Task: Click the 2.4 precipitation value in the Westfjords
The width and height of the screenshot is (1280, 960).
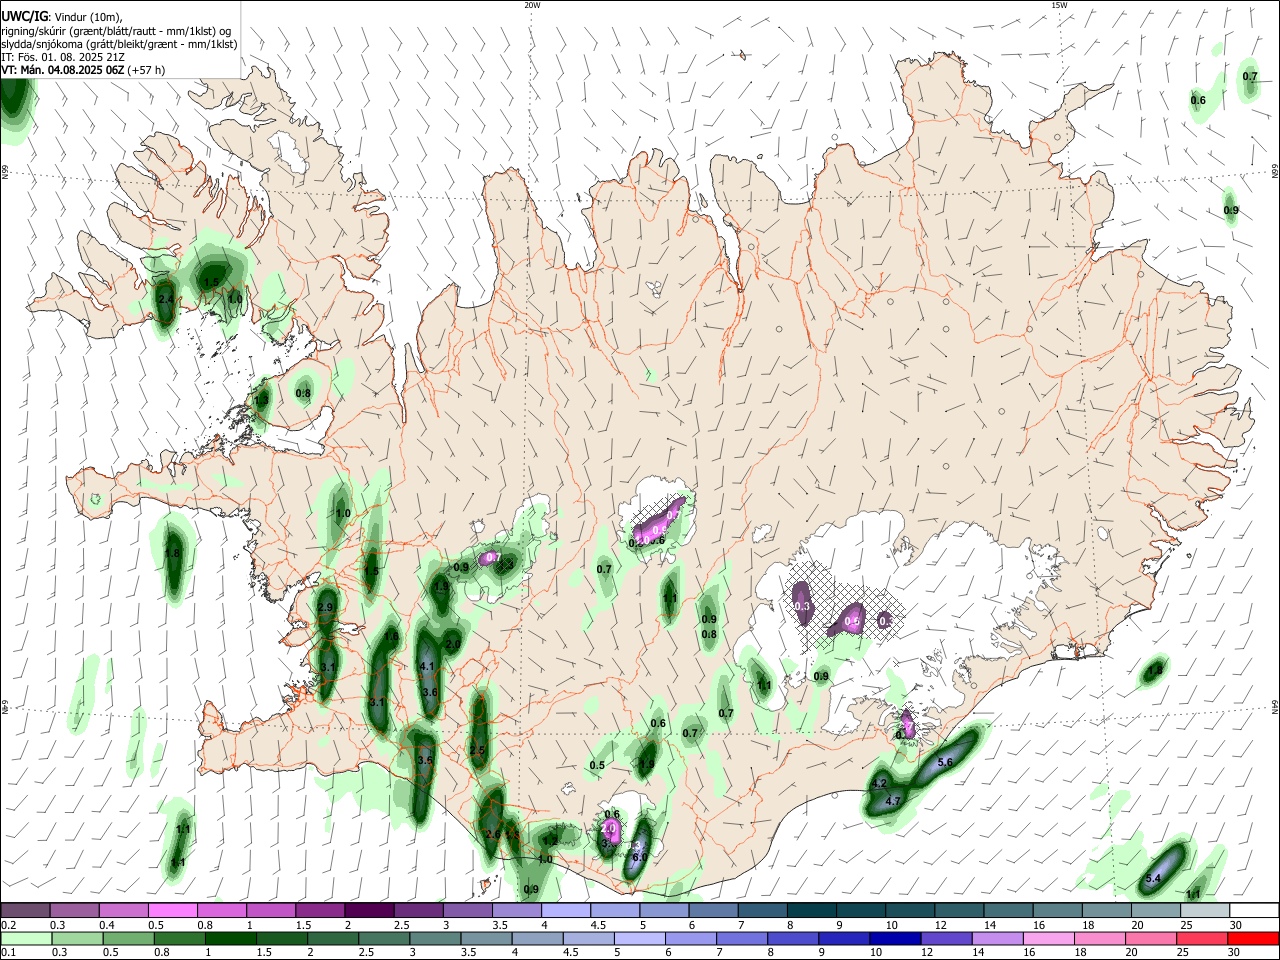Action: click(x=166, y=299)
